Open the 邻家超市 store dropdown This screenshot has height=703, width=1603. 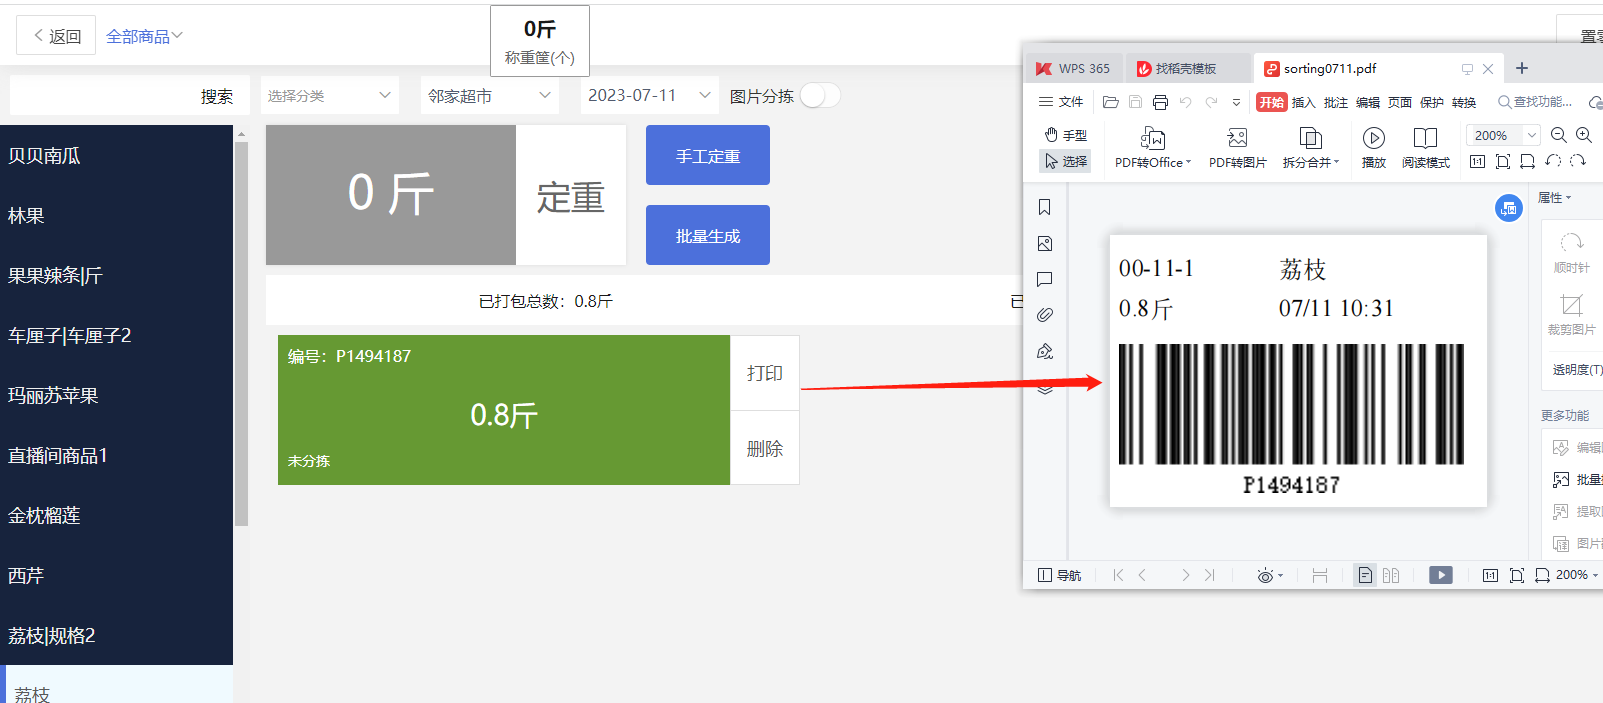[489, 96]
